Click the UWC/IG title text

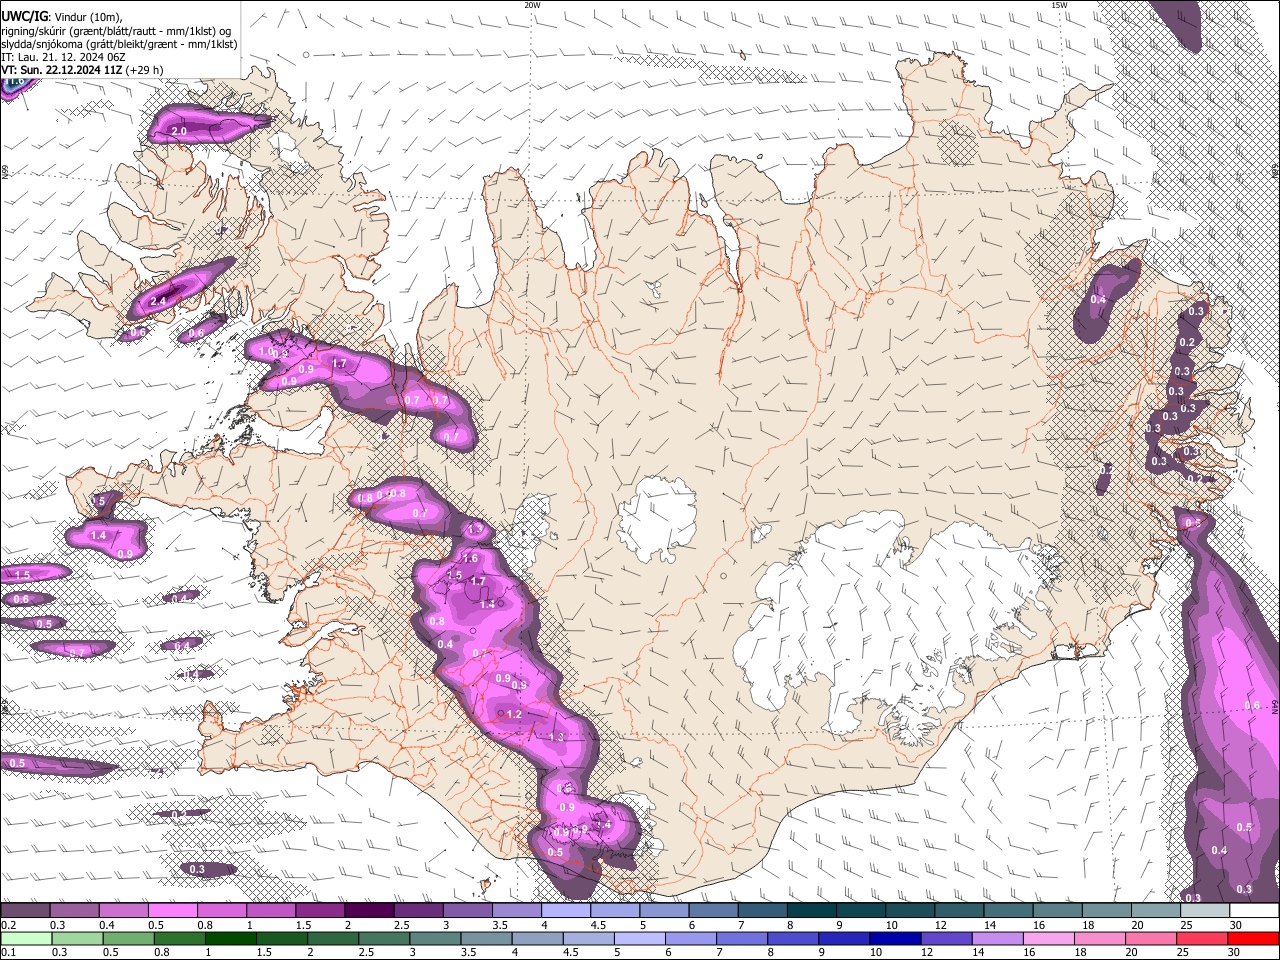tap(23, 17)
